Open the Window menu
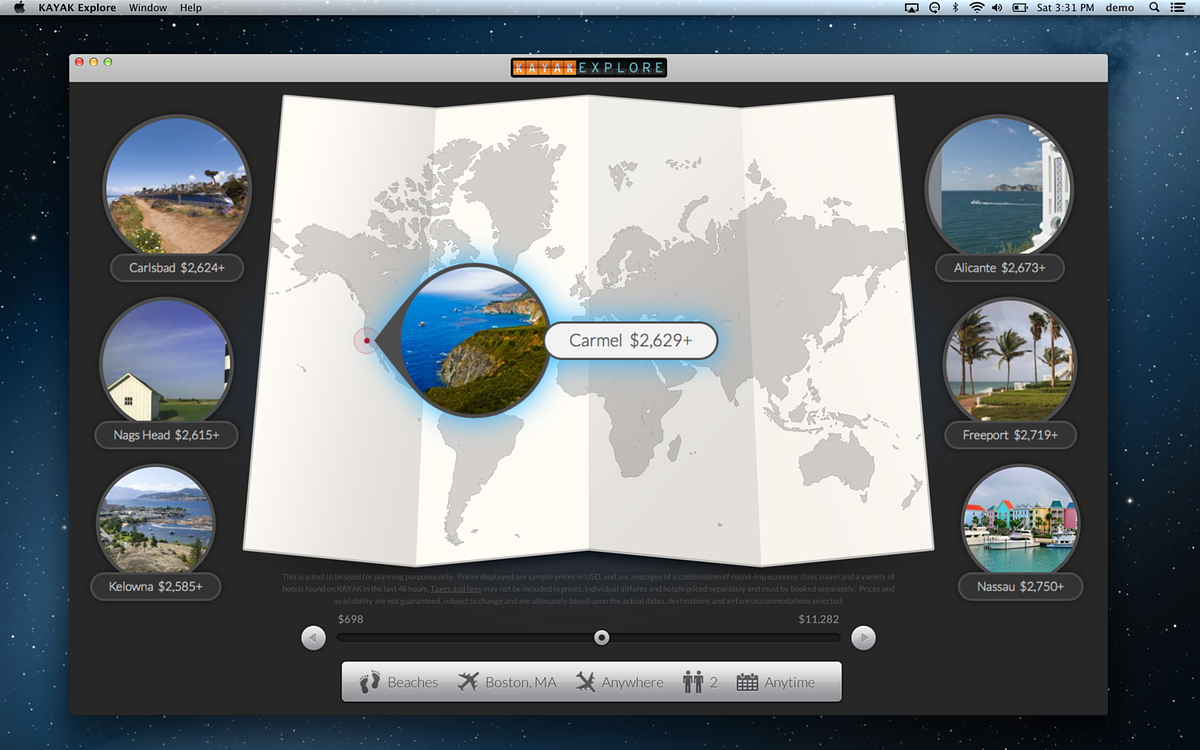Screen dimensions: 1200x750 click(x=148, y=8)
